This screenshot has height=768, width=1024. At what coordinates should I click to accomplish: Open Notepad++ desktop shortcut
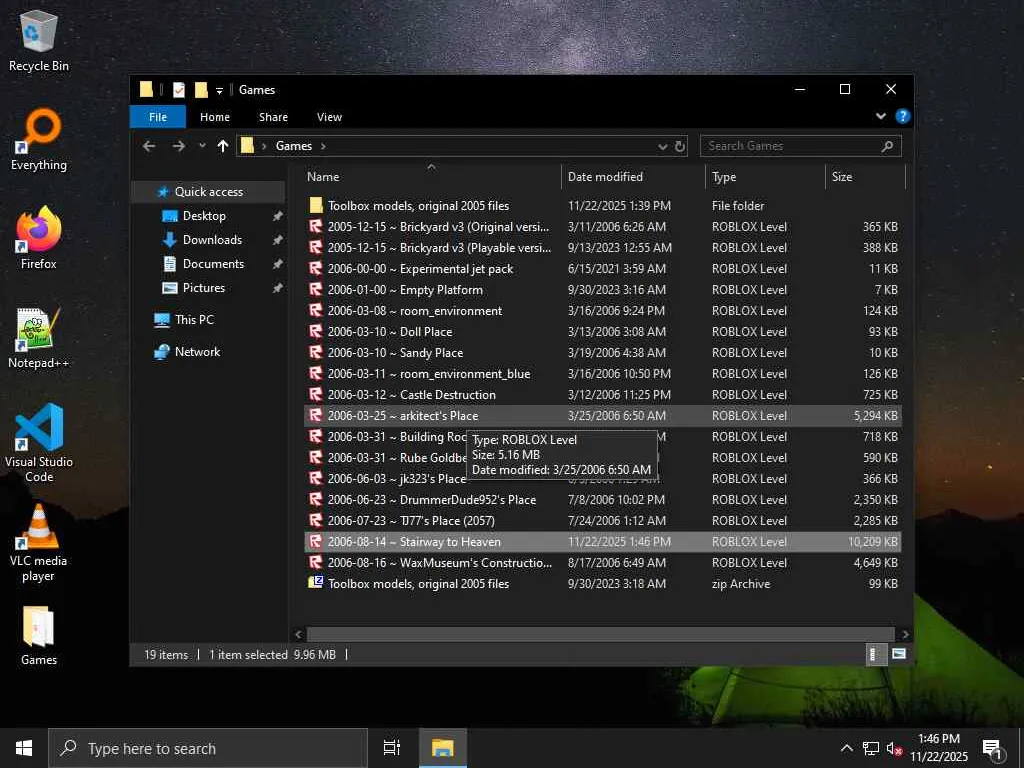tap(39, 338)
